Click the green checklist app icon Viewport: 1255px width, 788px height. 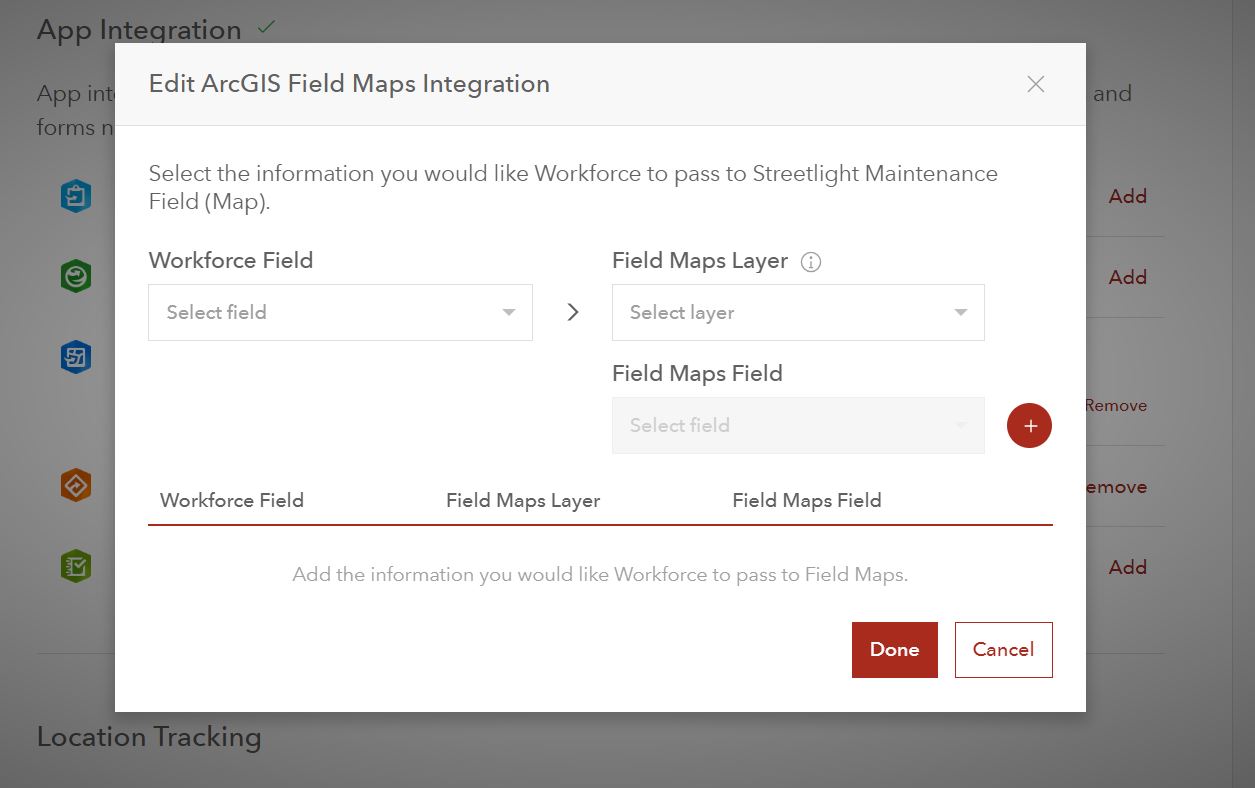click(x=75, y=566)
